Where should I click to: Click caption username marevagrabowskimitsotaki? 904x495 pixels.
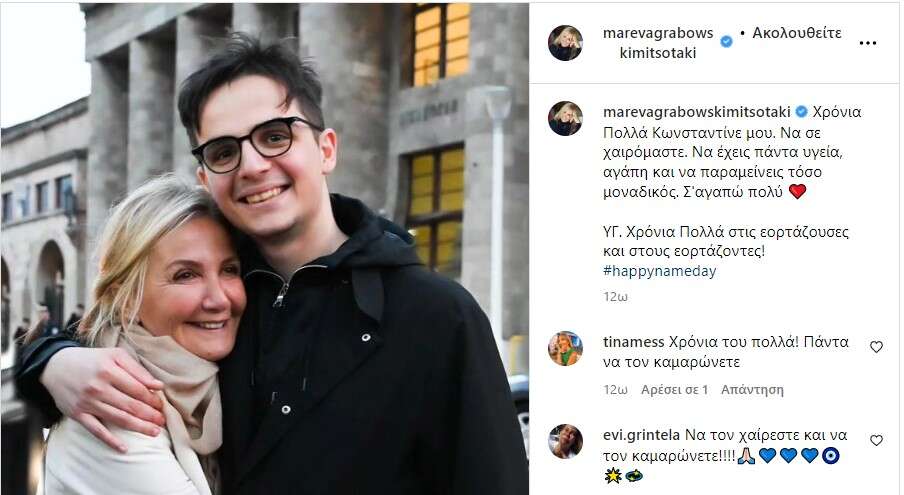click(x=696, y=112)
